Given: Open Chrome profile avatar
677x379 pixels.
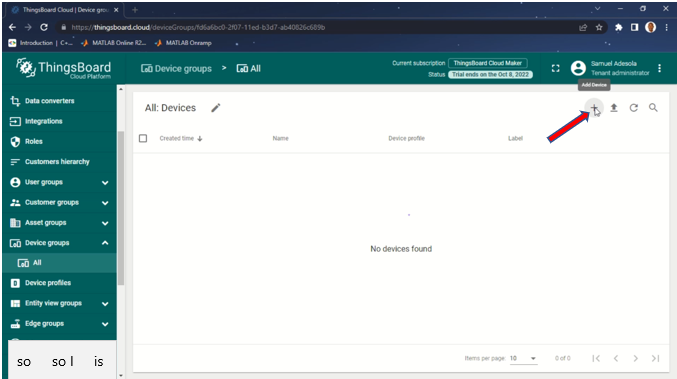Looking at the screenshot, I should (x=651, y=27).
